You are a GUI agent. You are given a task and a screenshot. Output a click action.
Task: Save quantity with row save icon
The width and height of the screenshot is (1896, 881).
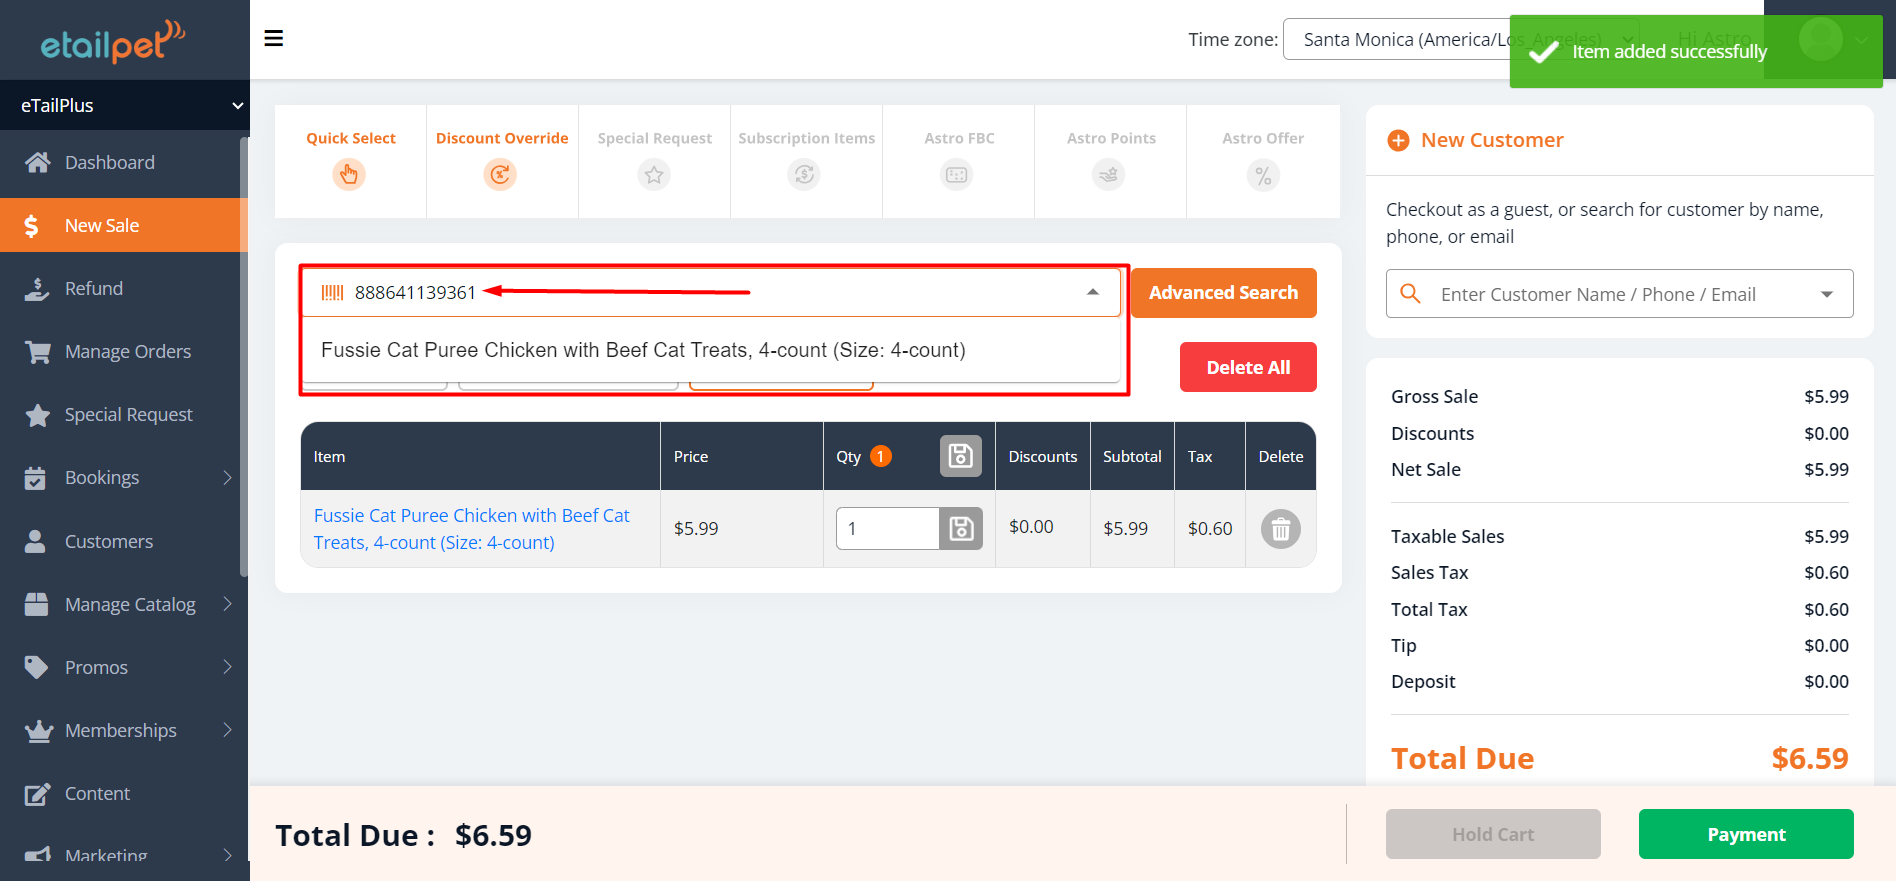point(961,528)
